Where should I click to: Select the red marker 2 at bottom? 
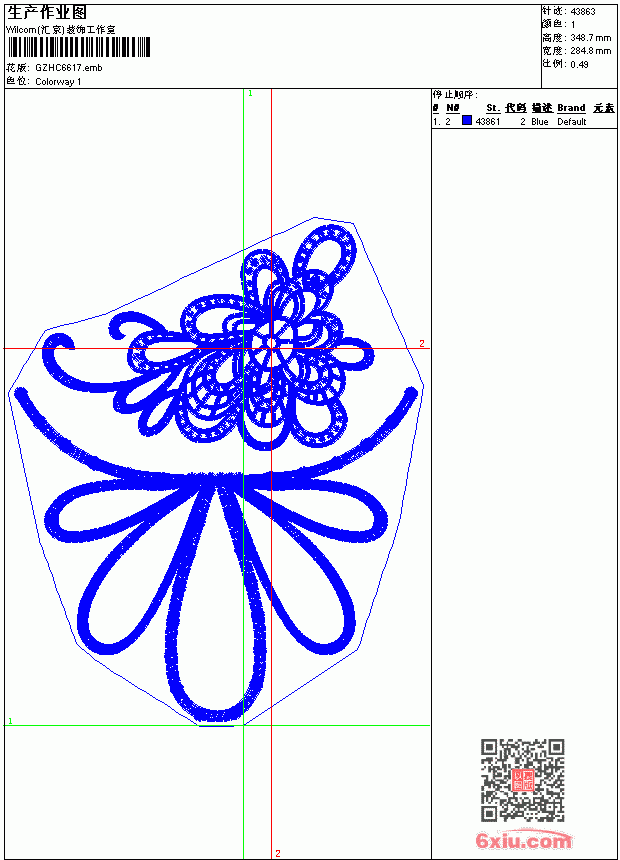pyautogui.click(x=278, y=853)
